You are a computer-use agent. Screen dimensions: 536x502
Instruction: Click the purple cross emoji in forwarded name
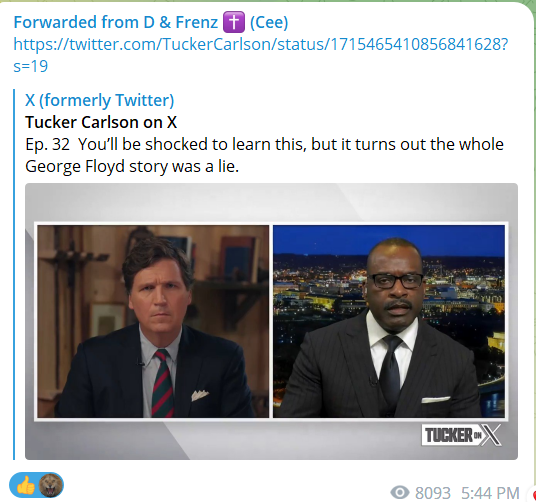tap(234, 22)
